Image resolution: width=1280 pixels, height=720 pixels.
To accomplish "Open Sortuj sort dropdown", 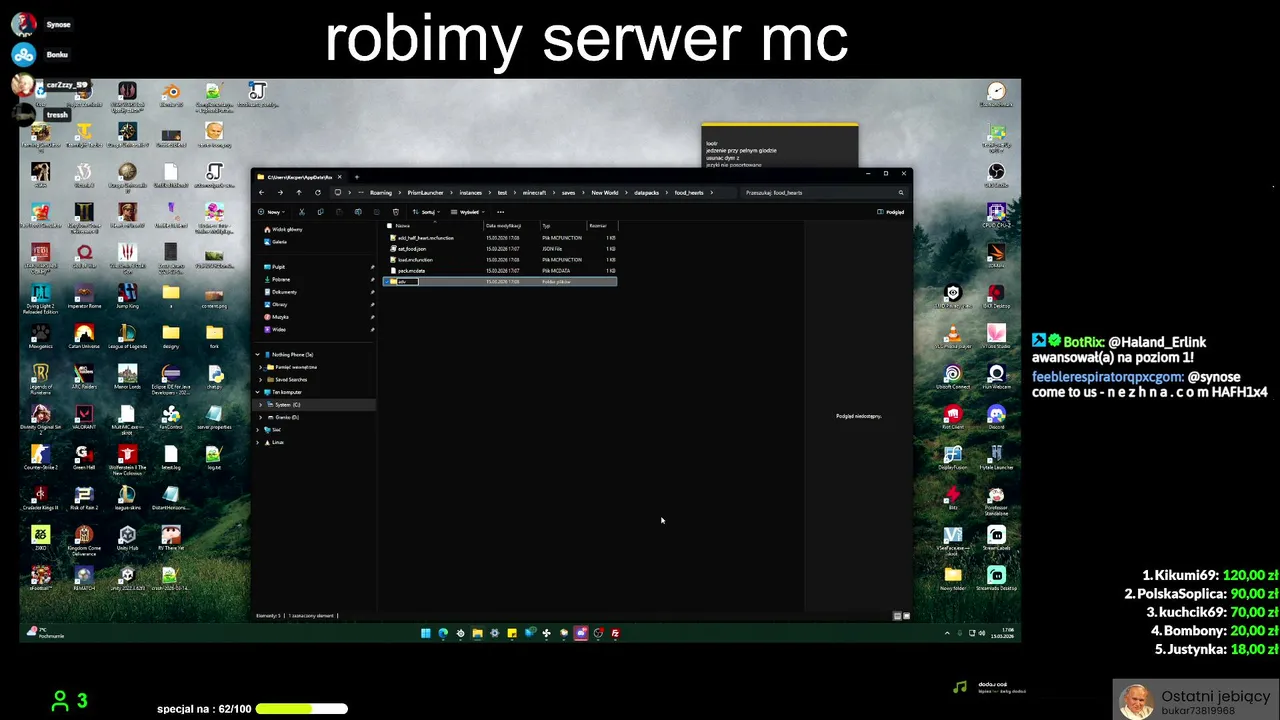I will (x=428, y=212).
